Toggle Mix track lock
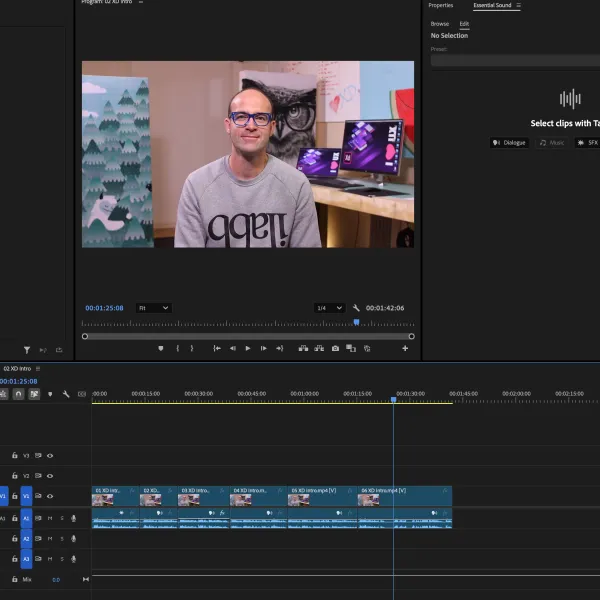The height and width of the screenshot is (600, 600). pos(15,579)
